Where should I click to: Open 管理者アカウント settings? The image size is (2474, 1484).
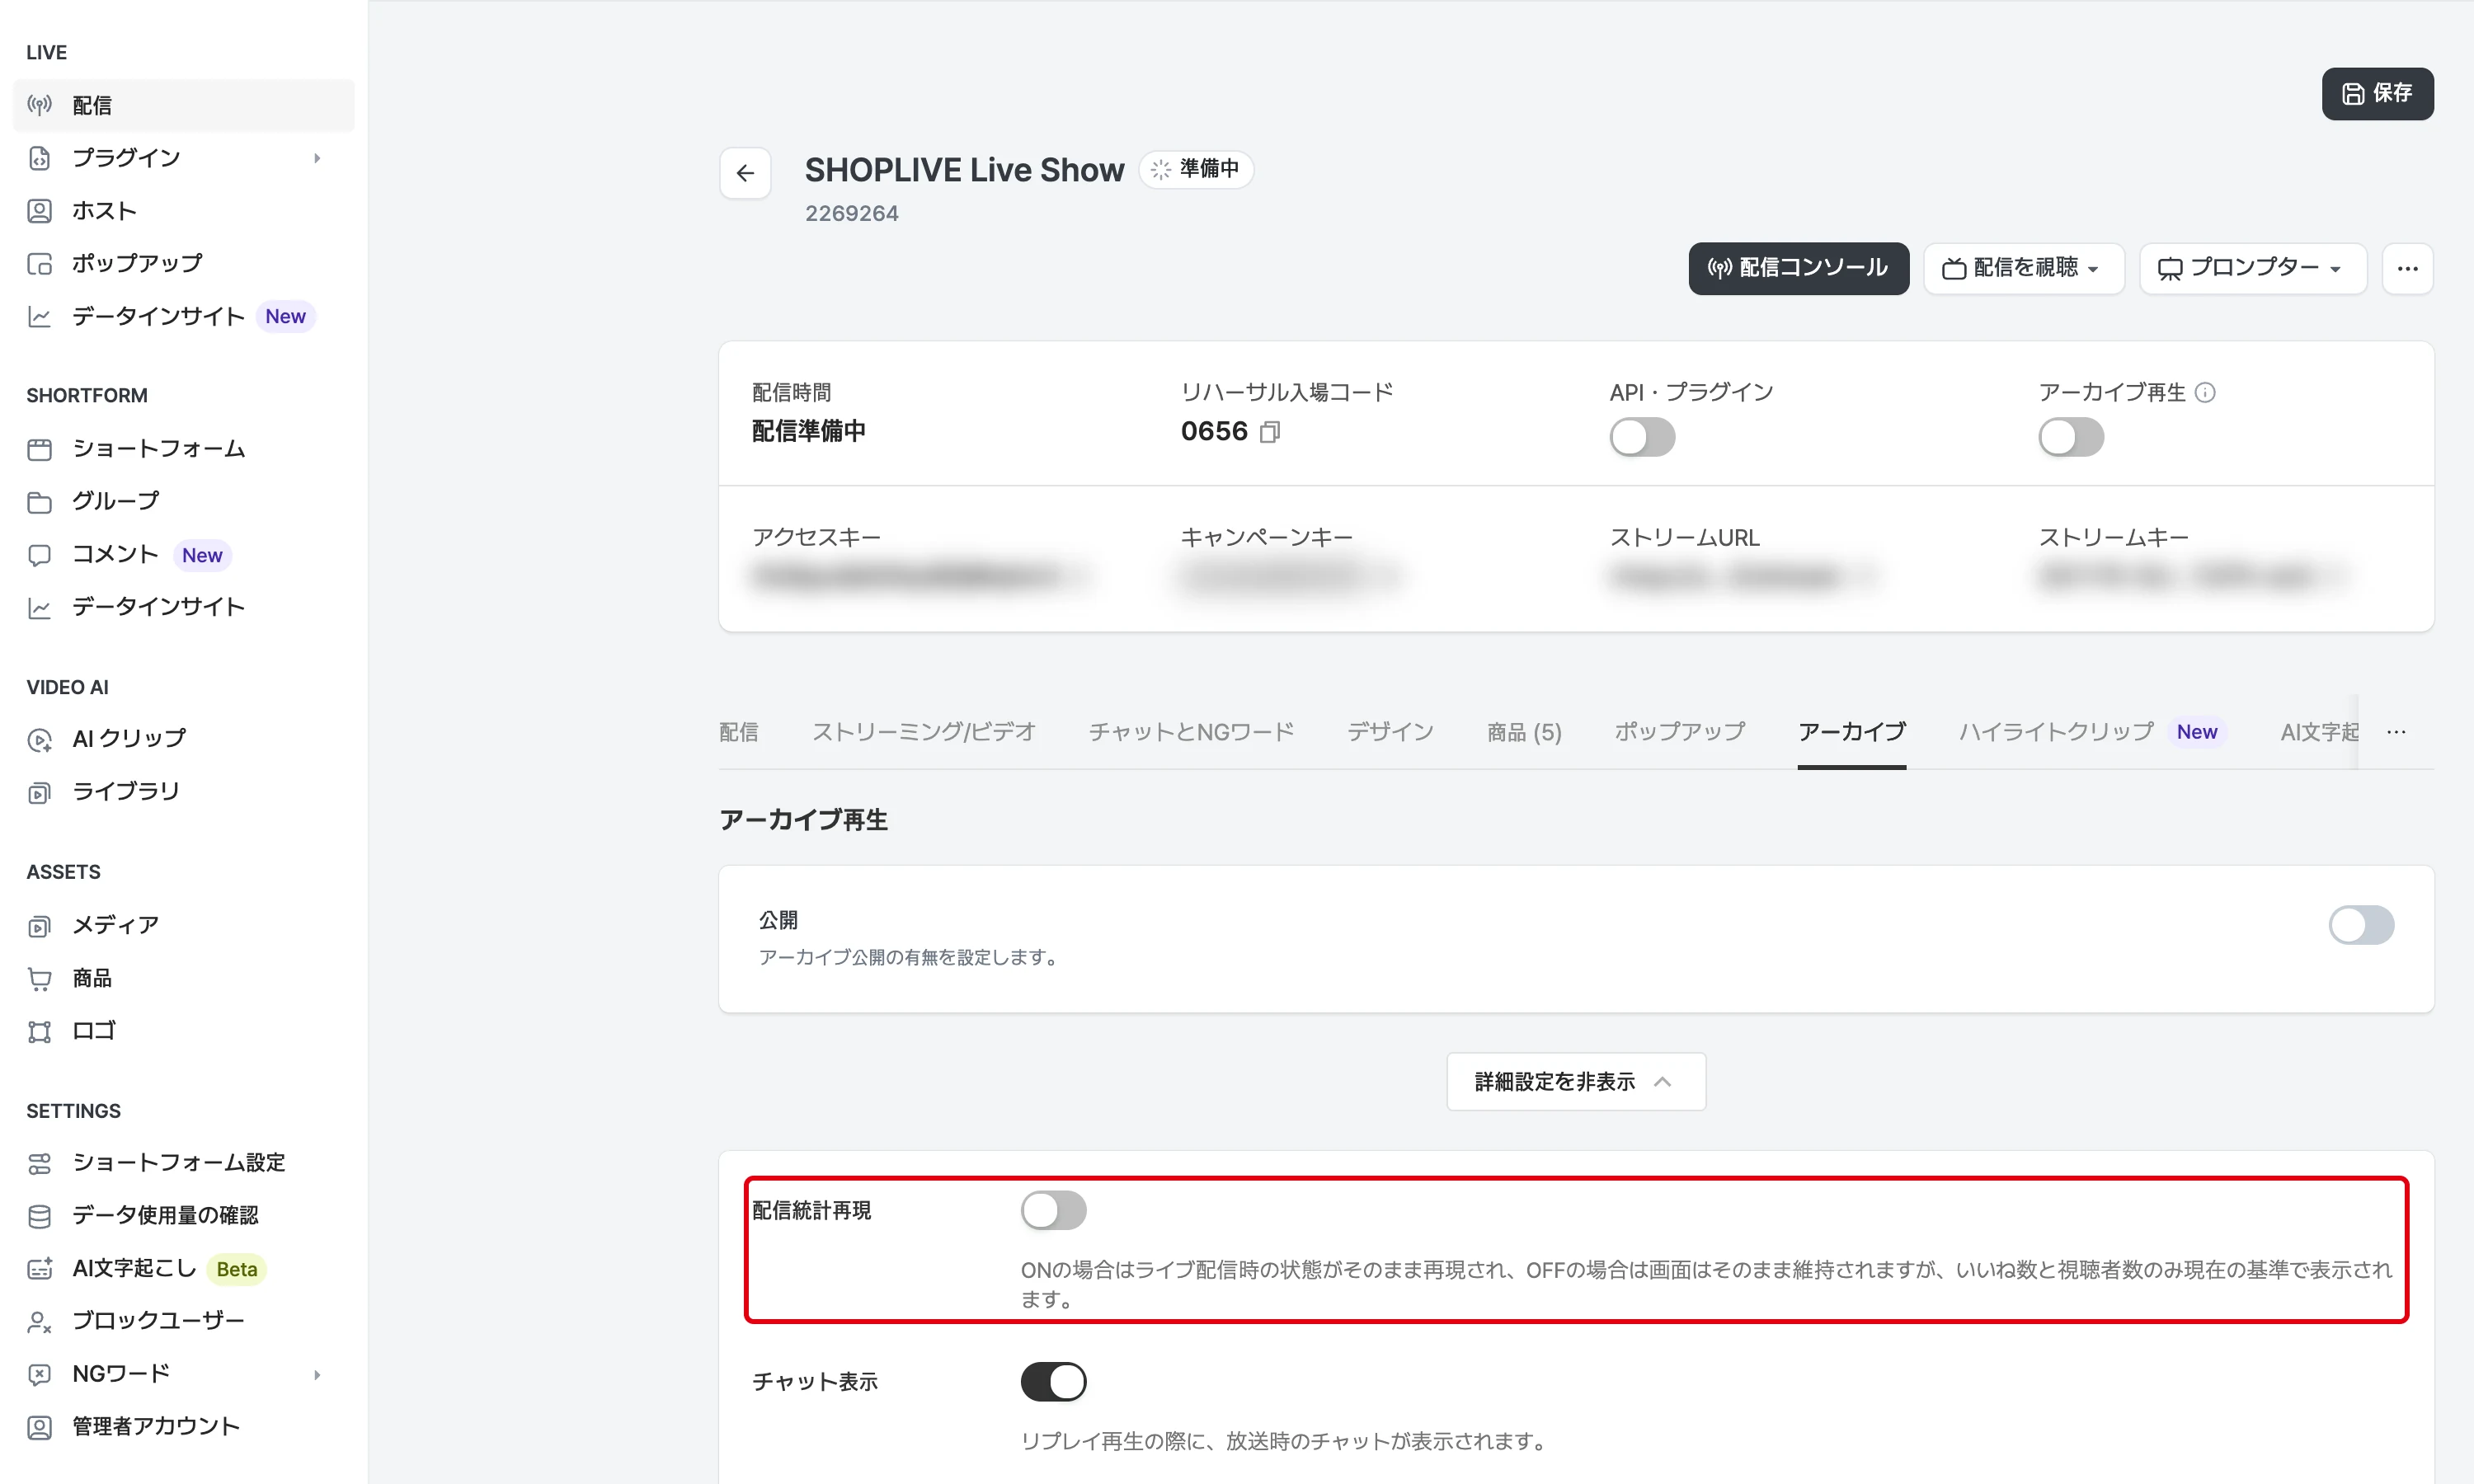pyautogui.click(x=184, y=1427)
